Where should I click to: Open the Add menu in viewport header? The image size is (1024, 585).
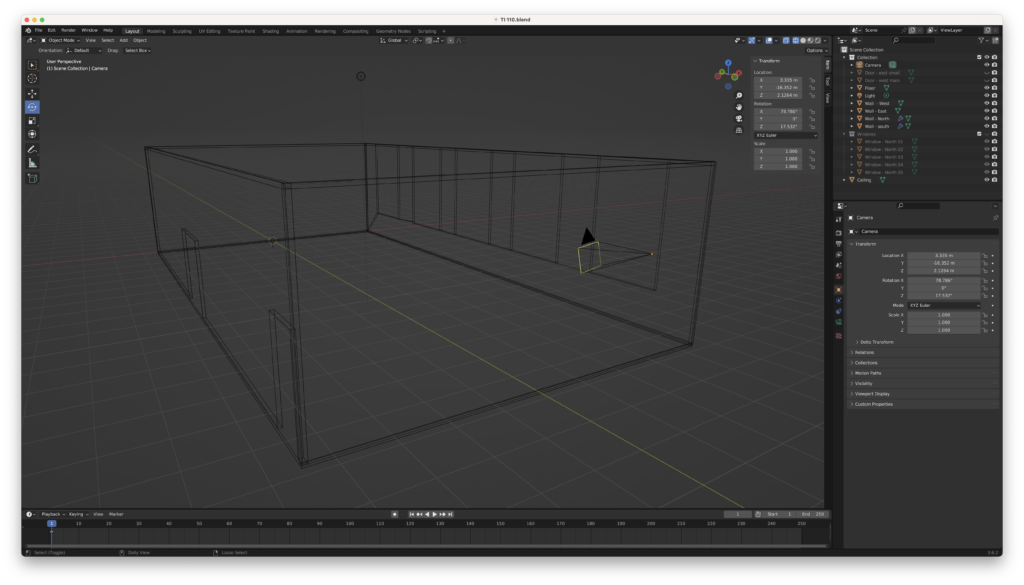click(x=123, y=40)
